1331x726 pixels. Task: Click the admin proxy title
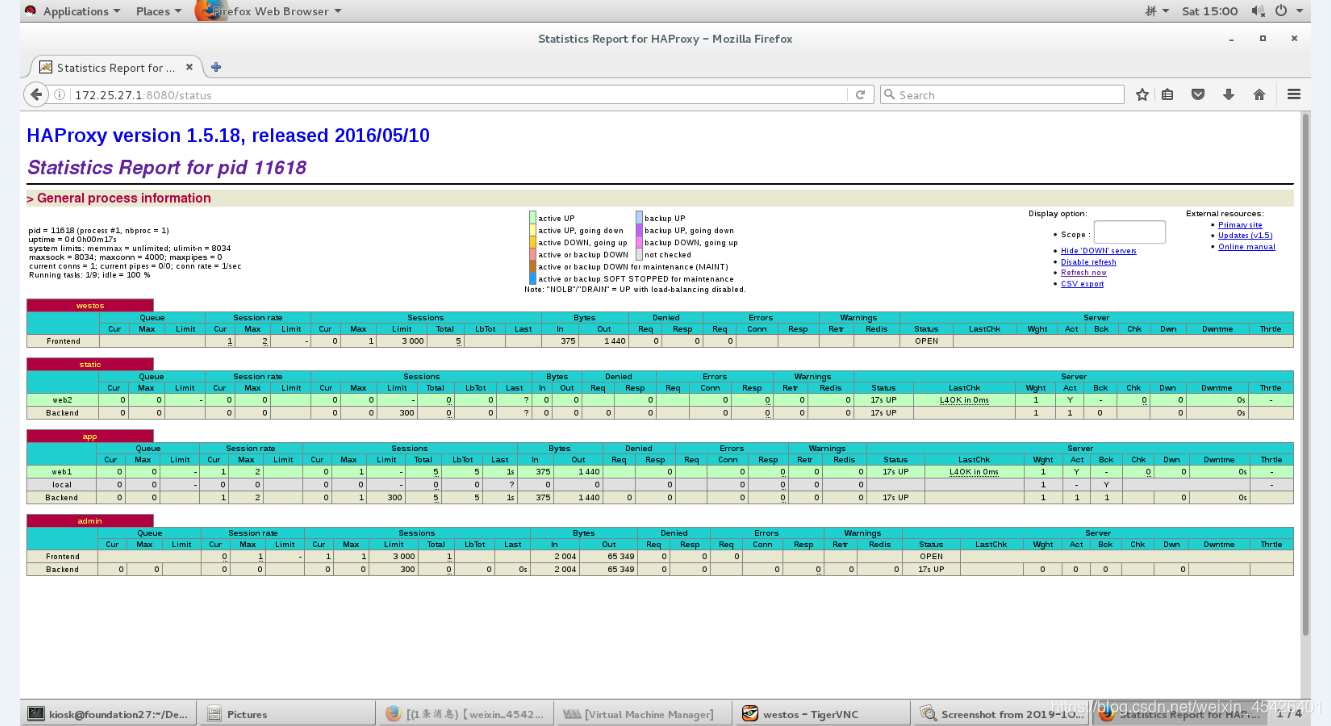90,521
